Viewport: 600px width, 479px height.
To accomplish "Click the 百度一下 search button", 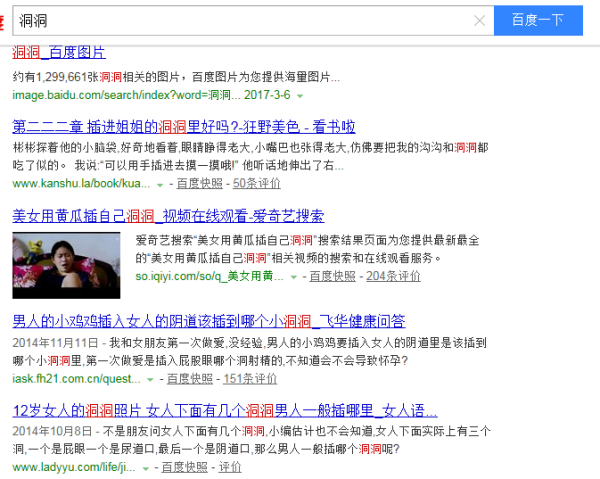I will pos(538,20).
